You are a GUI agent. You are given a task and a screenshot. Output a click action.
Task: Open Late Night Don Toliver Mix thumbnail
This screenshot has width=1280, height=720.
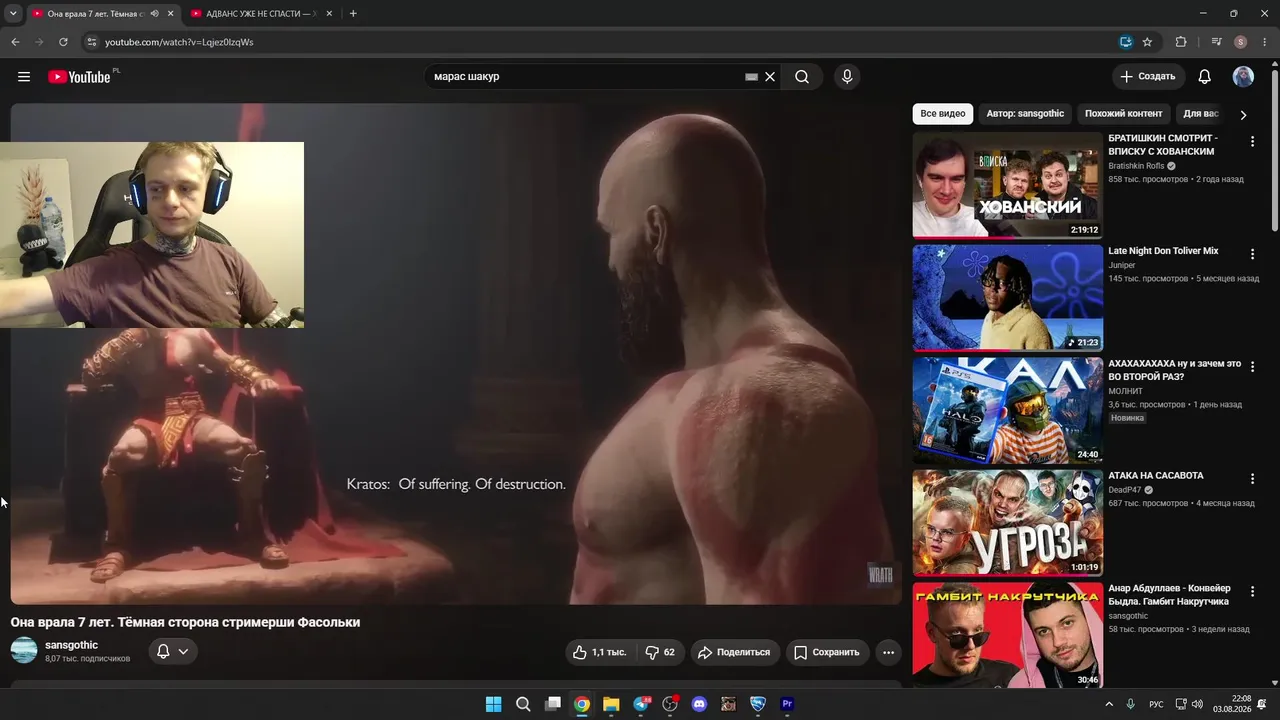click(1008, 298)
